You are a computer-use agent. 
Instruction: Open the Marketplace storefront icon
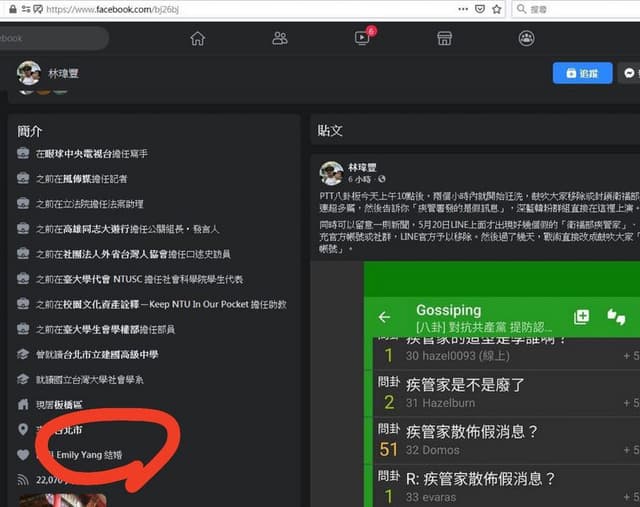[444, 39]
